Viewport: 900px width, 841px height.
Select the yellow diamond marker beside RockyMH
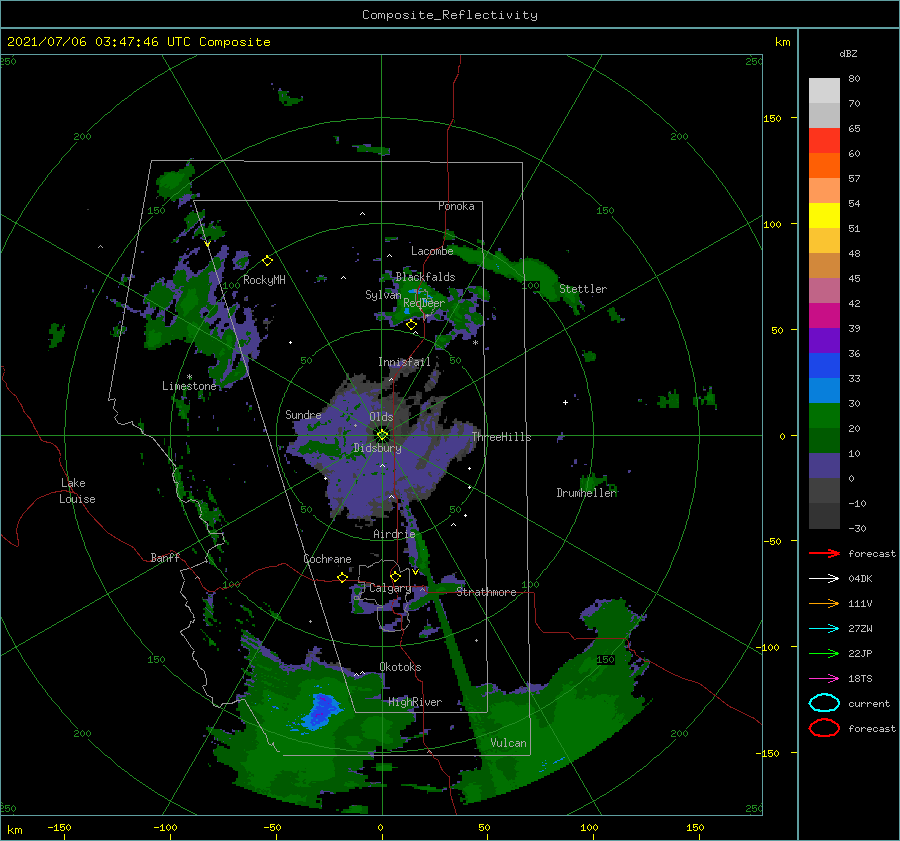267,261
